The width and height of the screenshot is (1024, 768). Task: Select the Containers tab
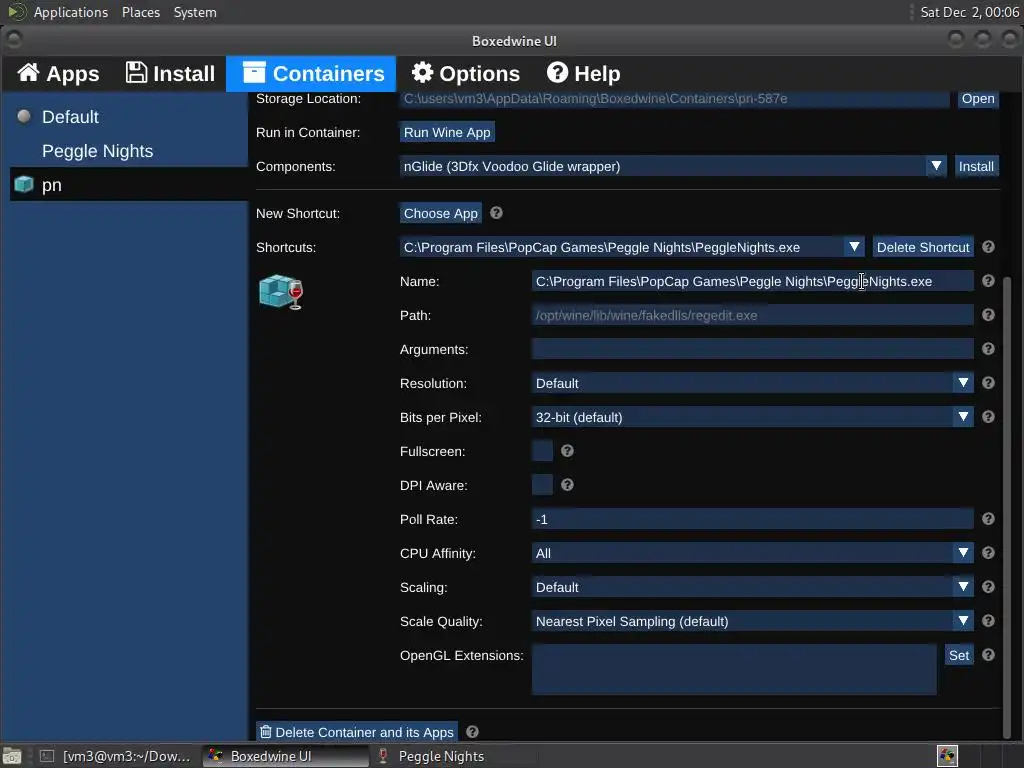(x=312, y=73)
